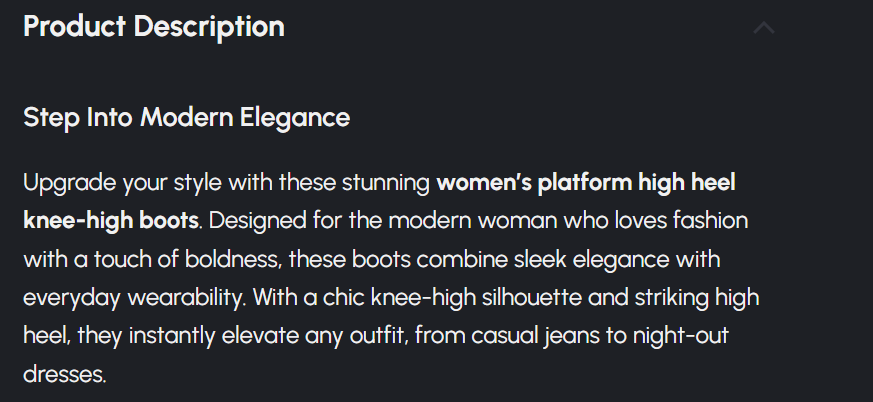
Task: Click the "Step Into Modern Elegance" subheading
Action: (x=186, y=118)
